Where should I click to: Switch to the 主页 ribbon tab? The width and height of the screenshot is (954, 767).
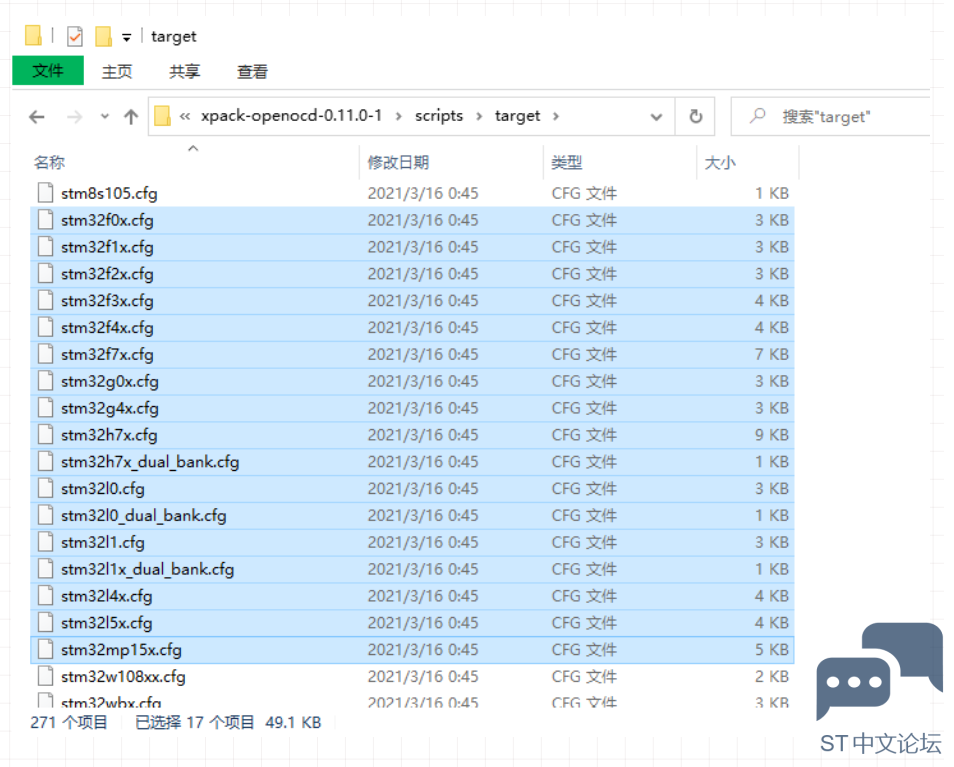[x=117, y=72]
